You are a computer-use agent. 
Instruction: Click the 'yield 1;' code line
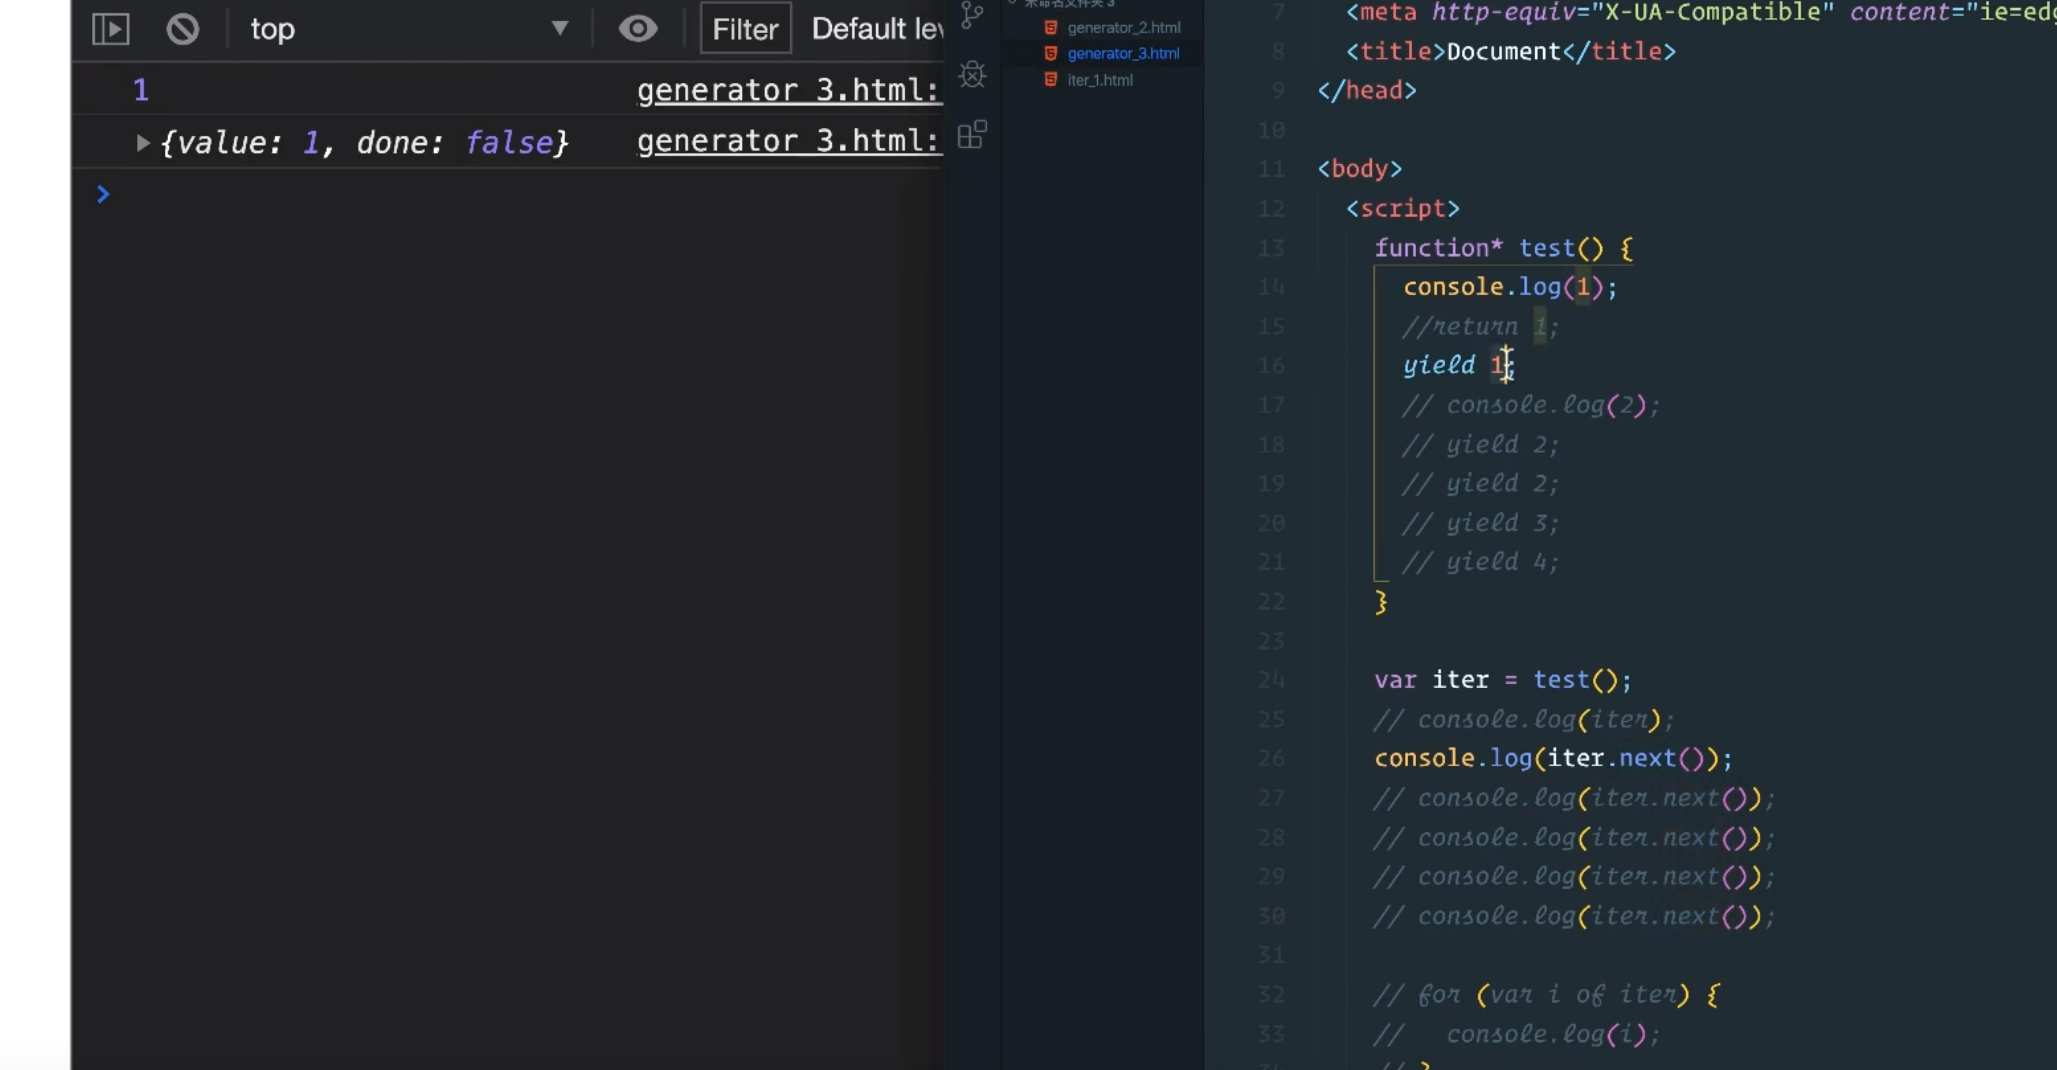pos(1459,365)
